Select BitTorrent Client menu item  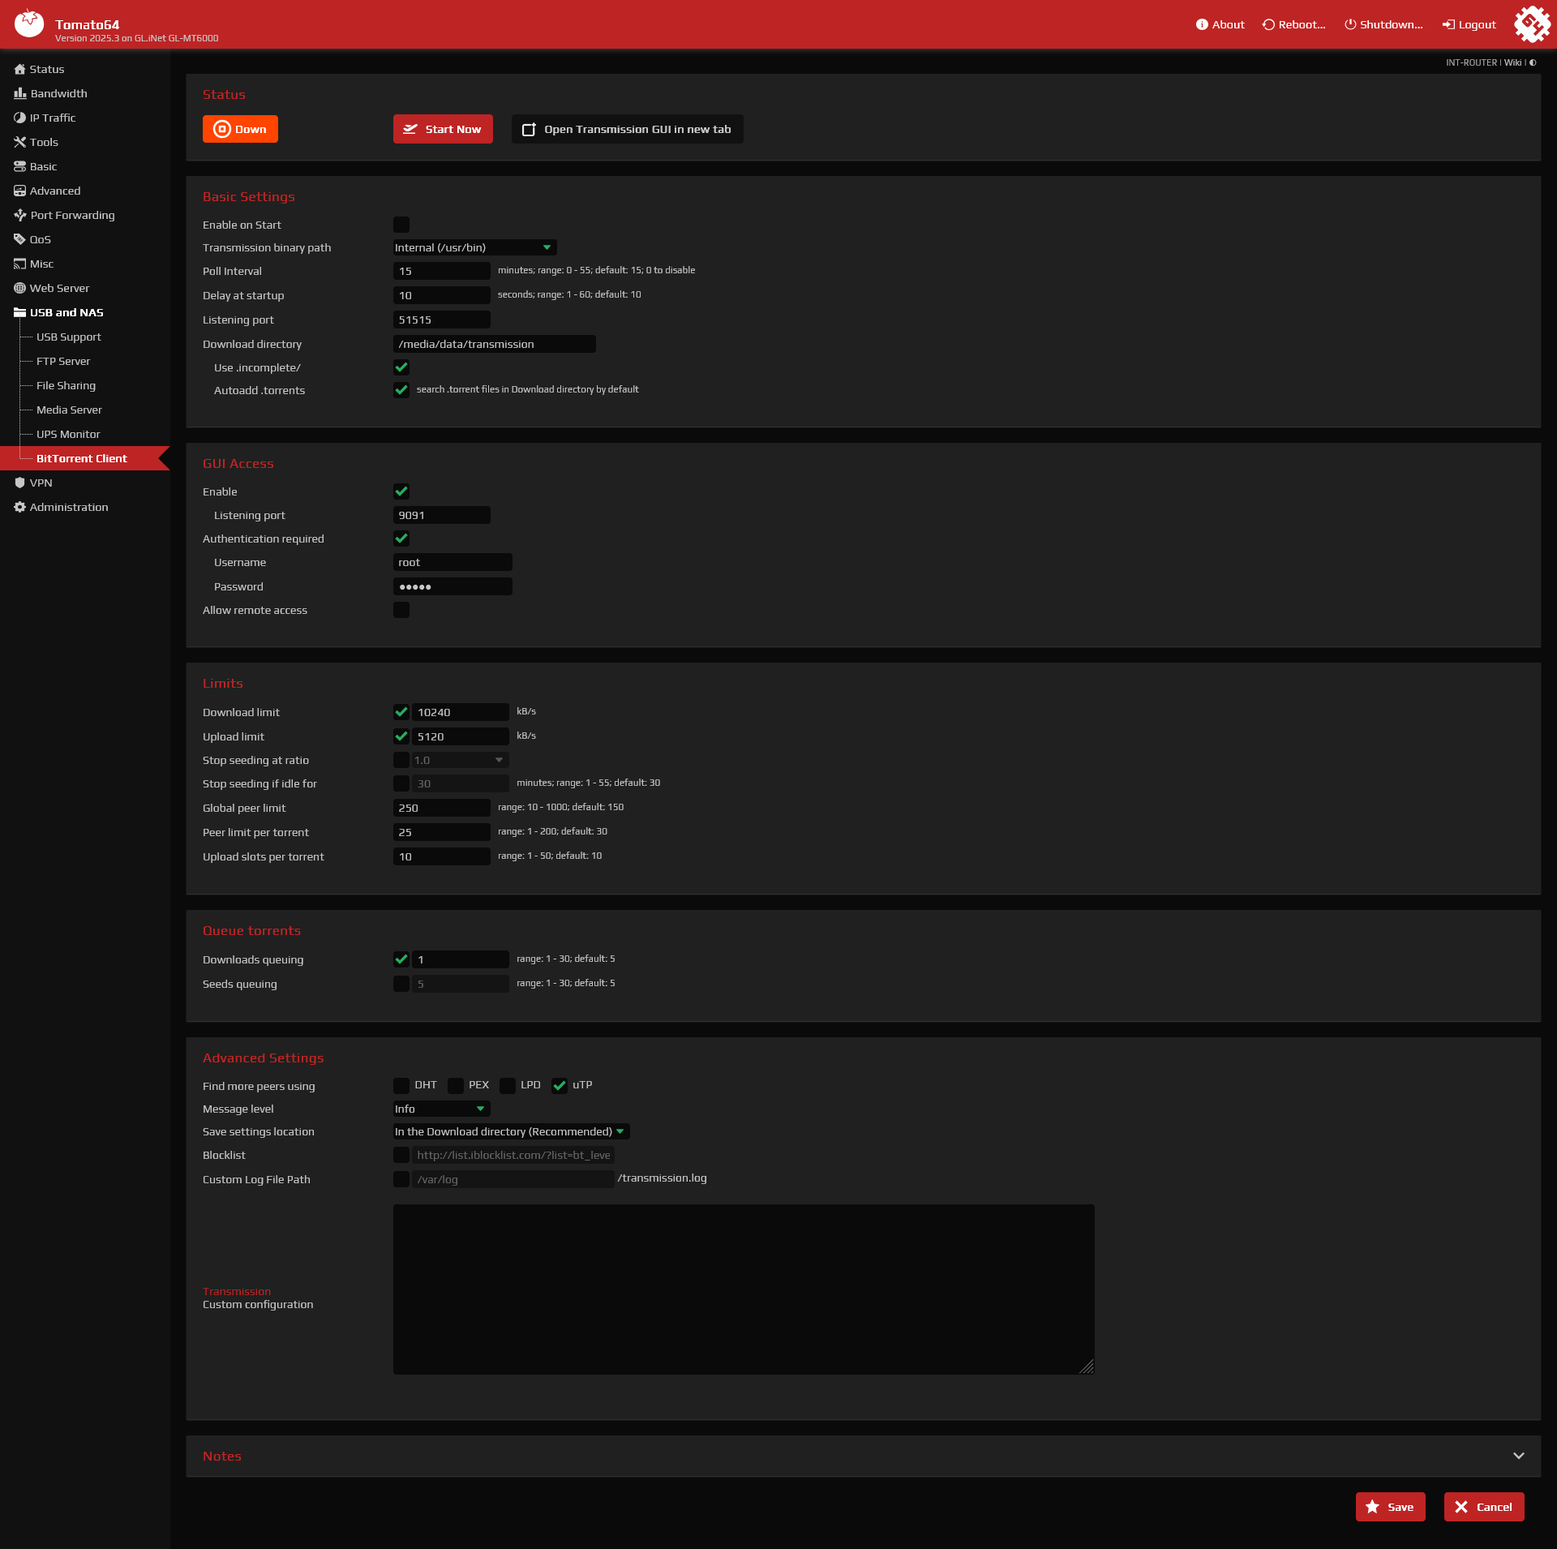(82, 458)
